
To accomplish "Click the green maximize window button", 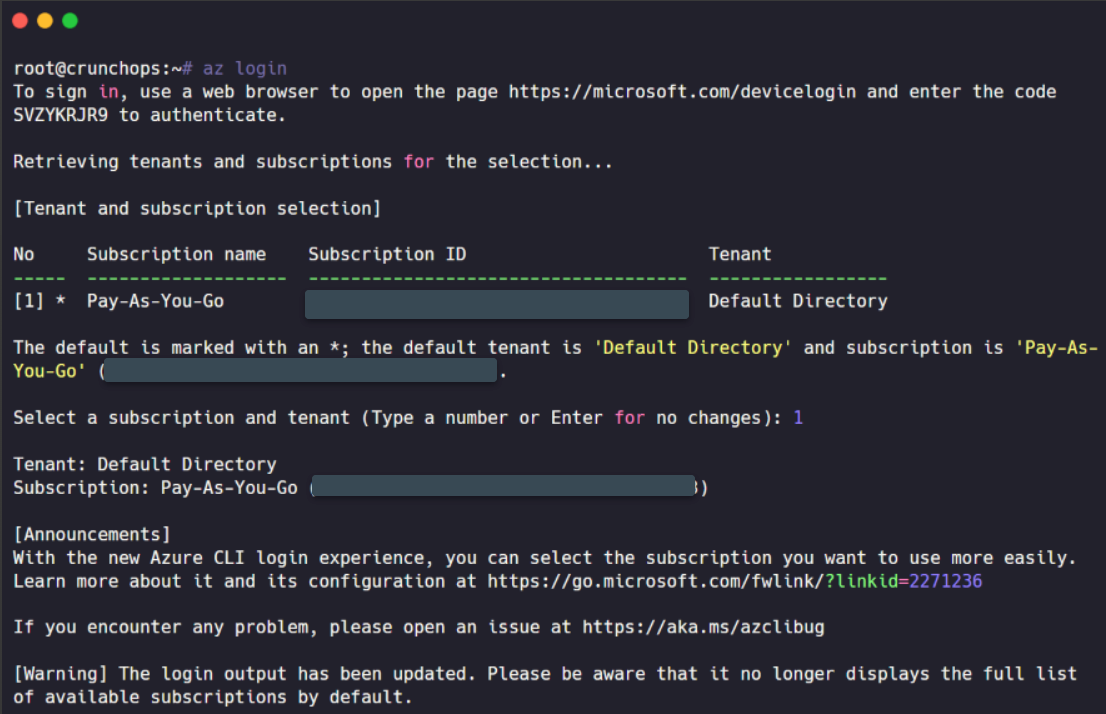I will (x=70, y=20).
